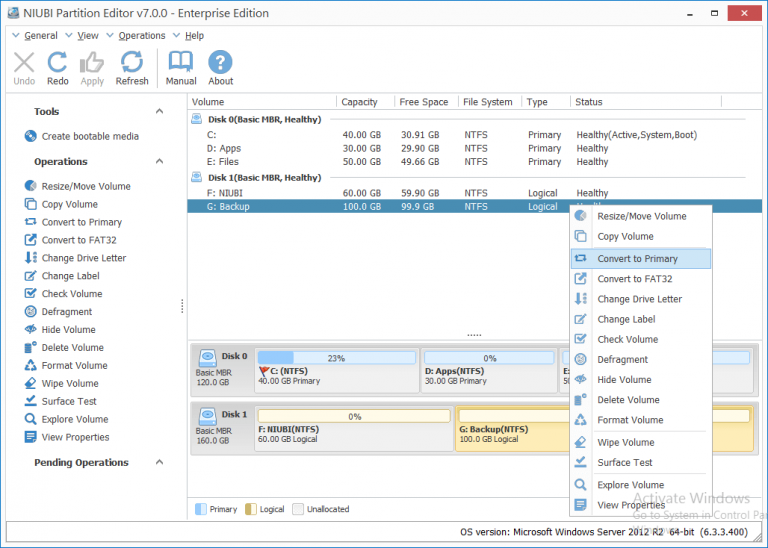768x548 pixels.
Task: Choose Hide Volume in context menu
Action: tap(641, 380)
